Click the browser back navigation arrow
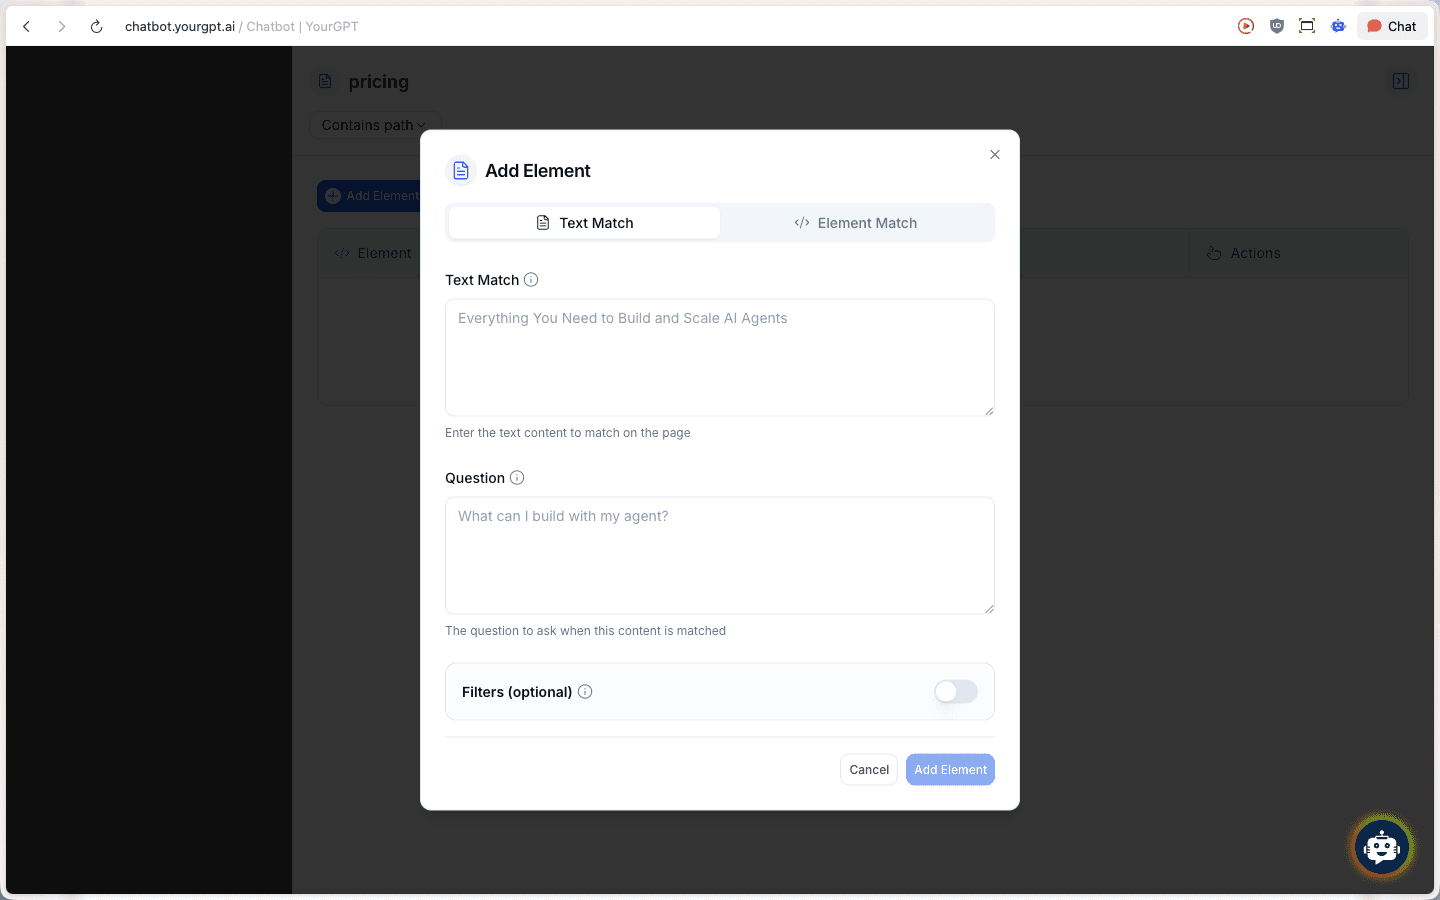This screenshot has height=900, width=1440. click(26, 26)
